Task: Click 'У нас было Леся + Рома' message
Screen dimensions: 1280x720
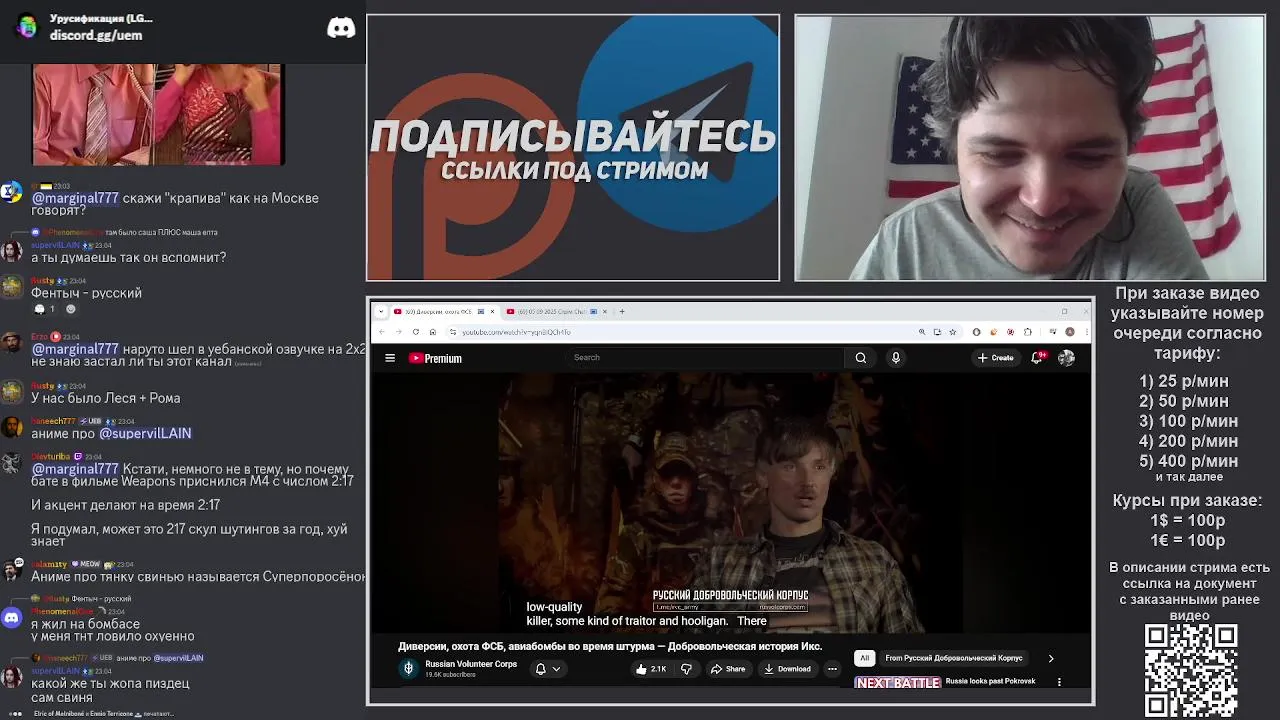Action: (106, 398)
